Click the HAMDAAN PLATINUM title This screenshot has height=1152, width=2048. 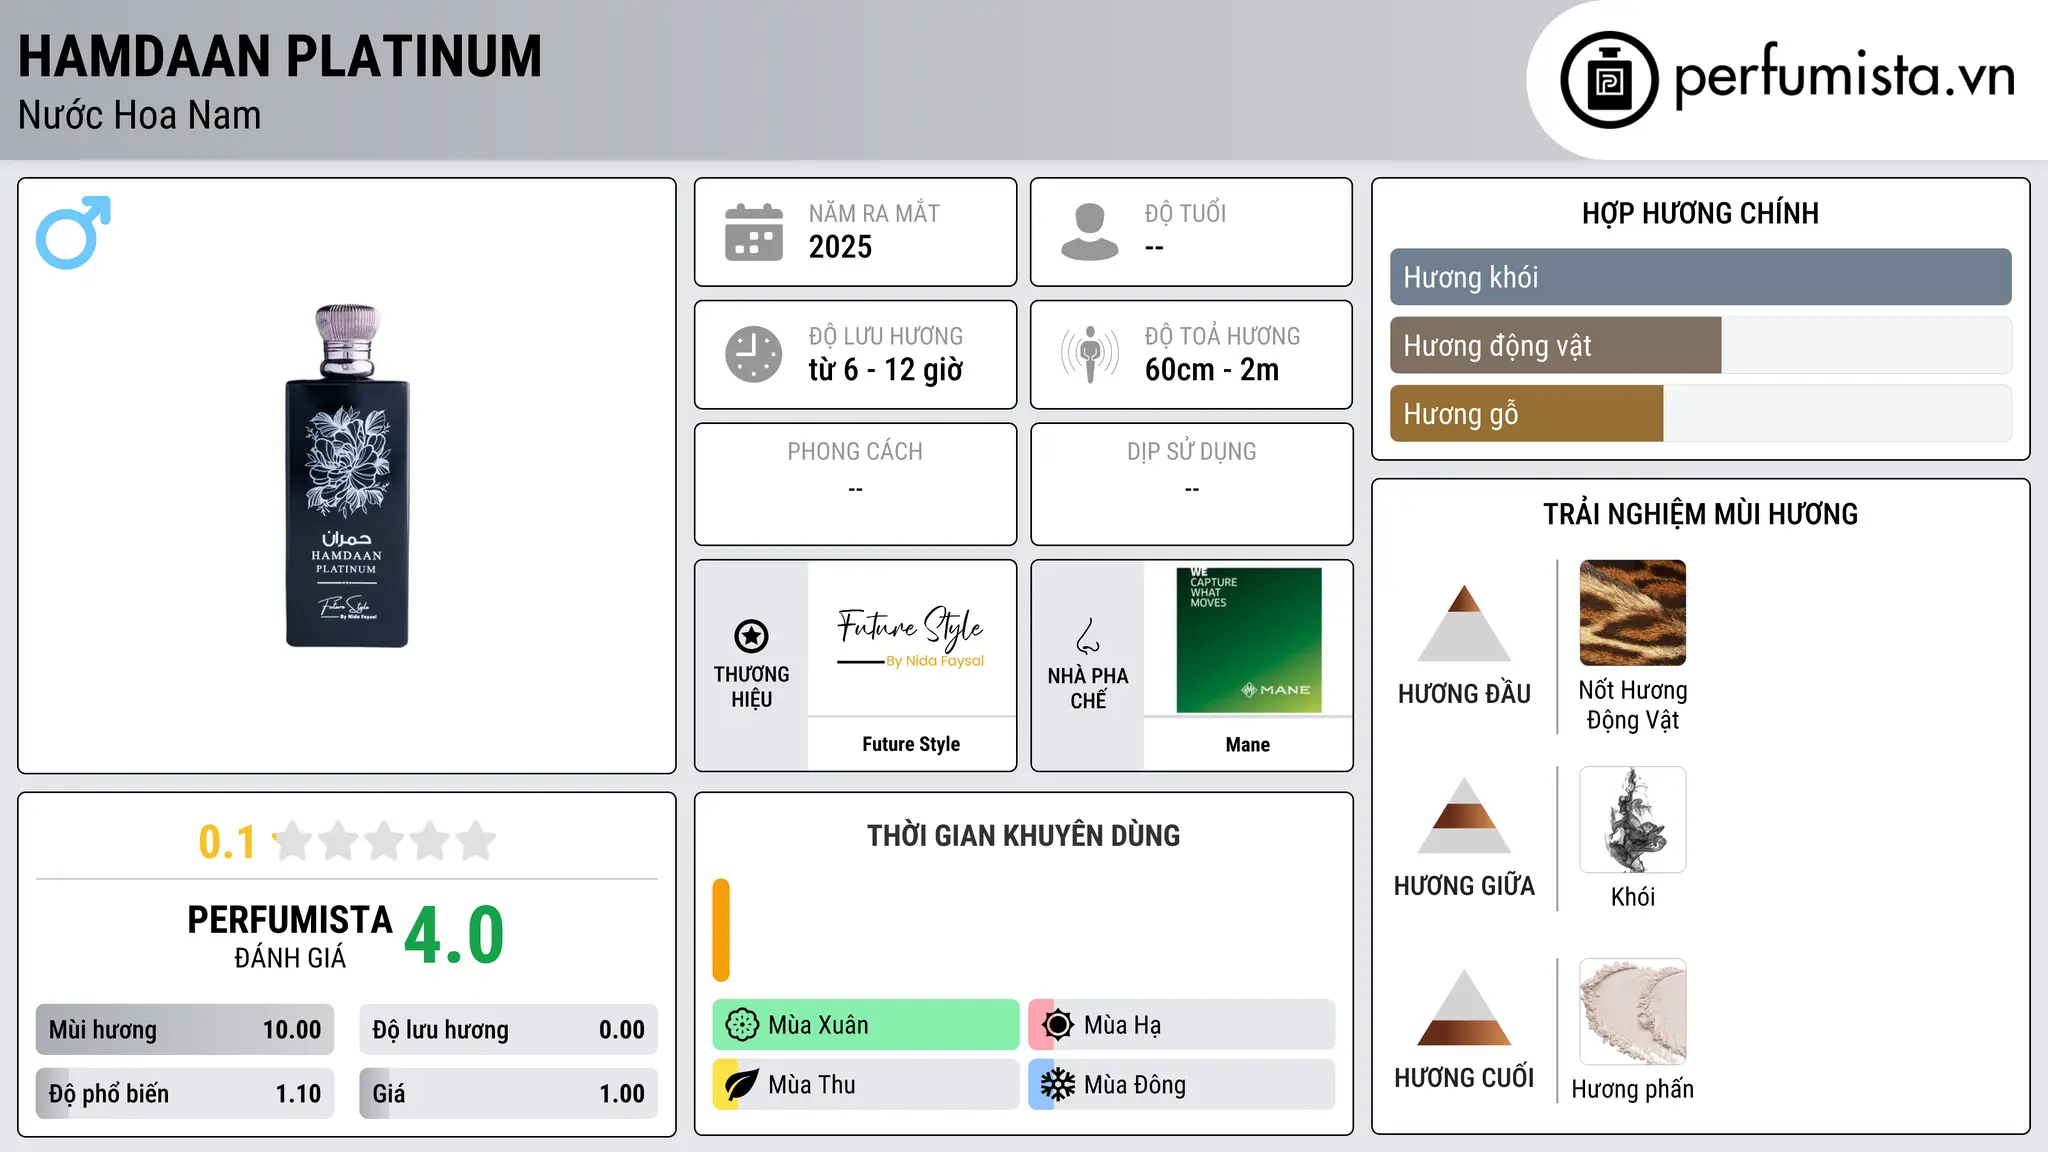280,56
